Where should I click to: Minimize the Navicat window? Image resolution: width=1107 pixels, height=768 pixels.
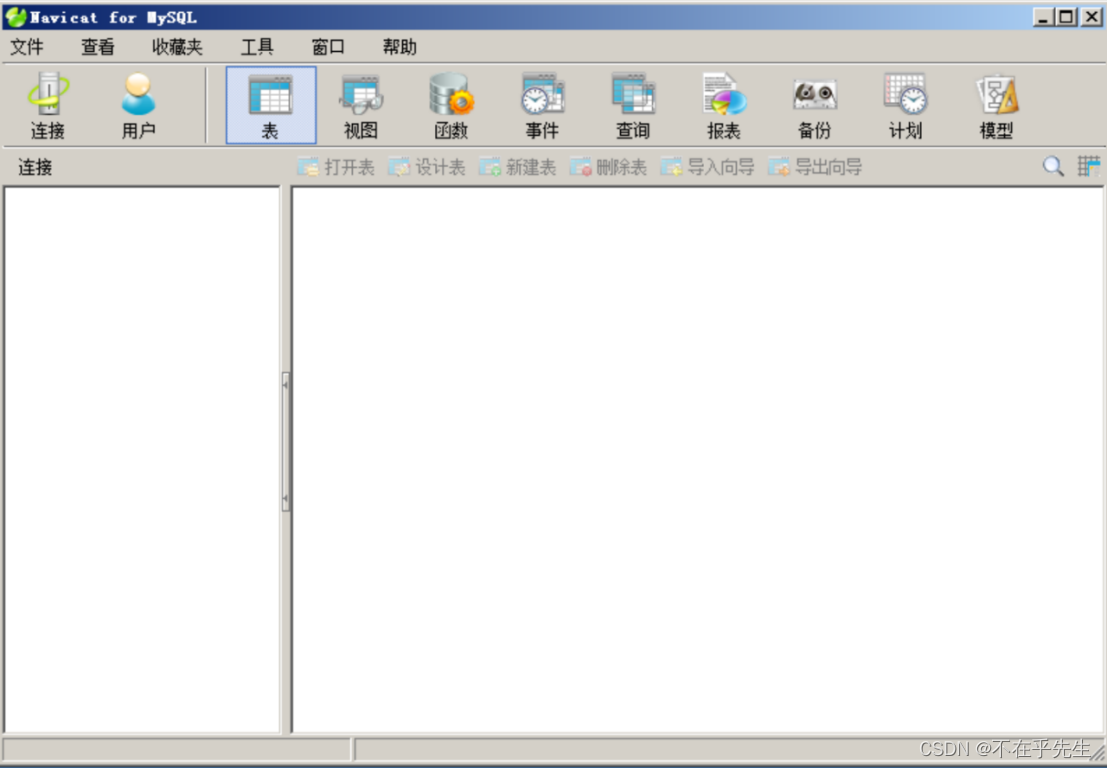1043,17
